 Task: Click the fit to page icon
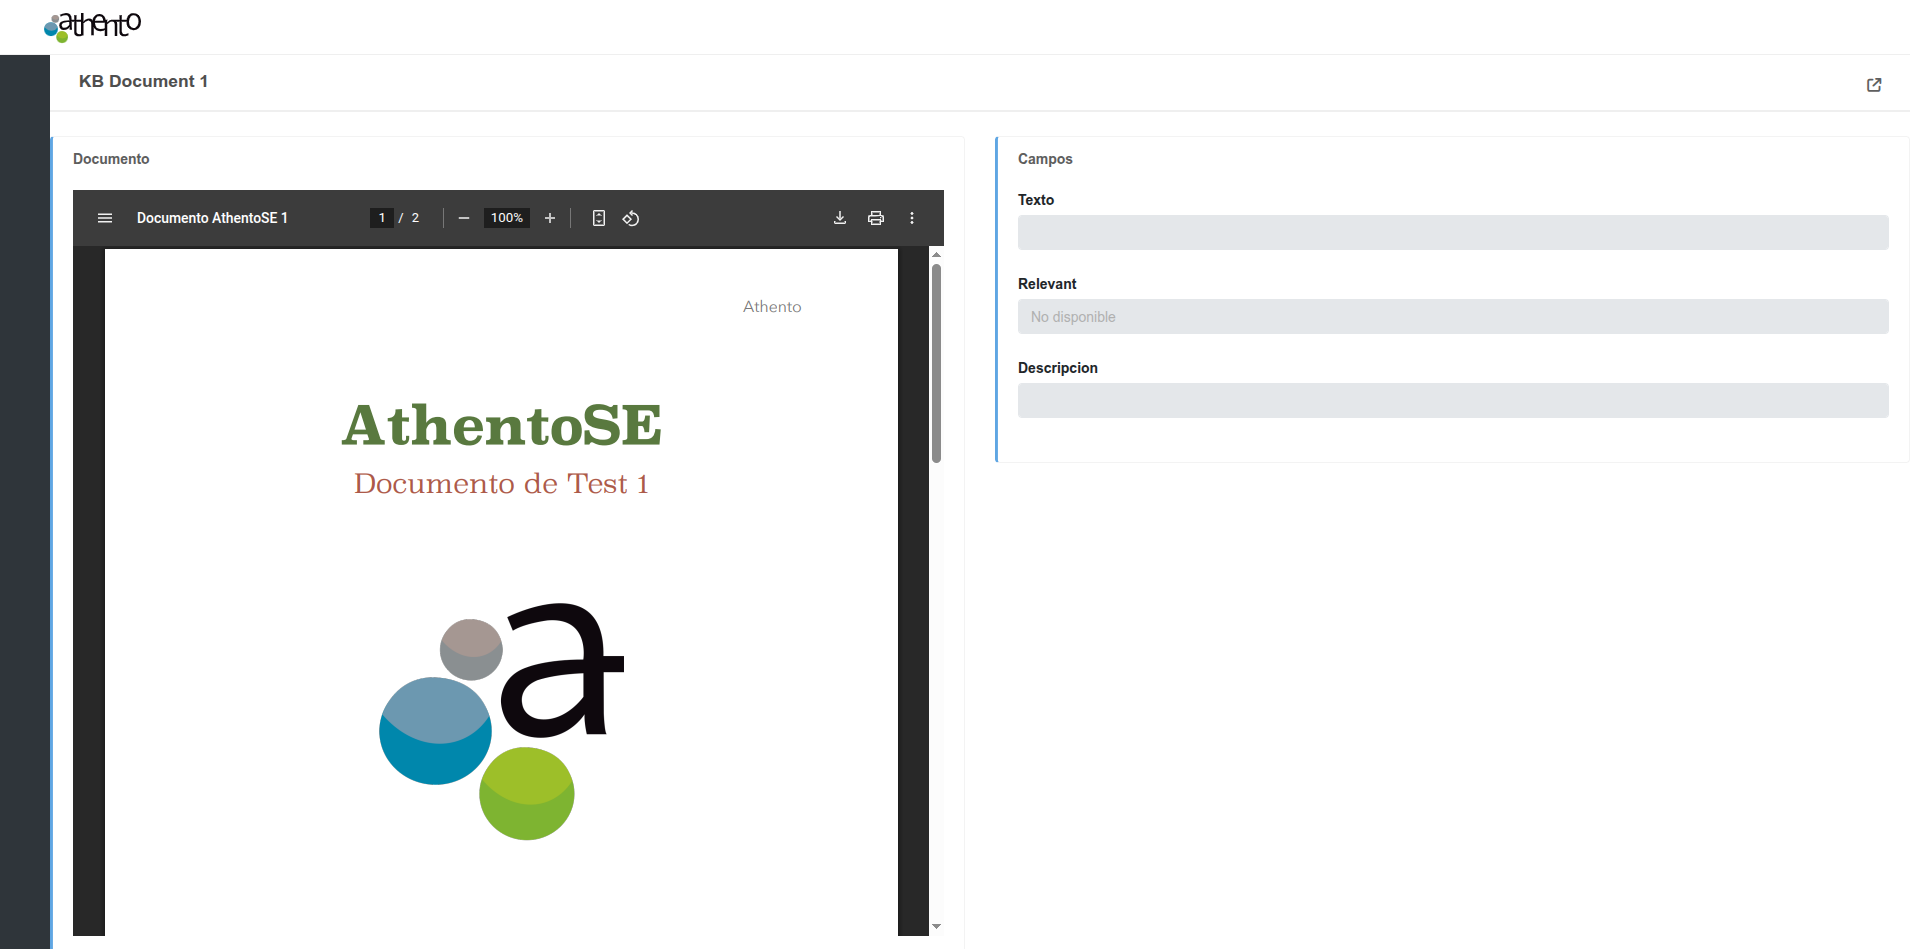(598, 218)
